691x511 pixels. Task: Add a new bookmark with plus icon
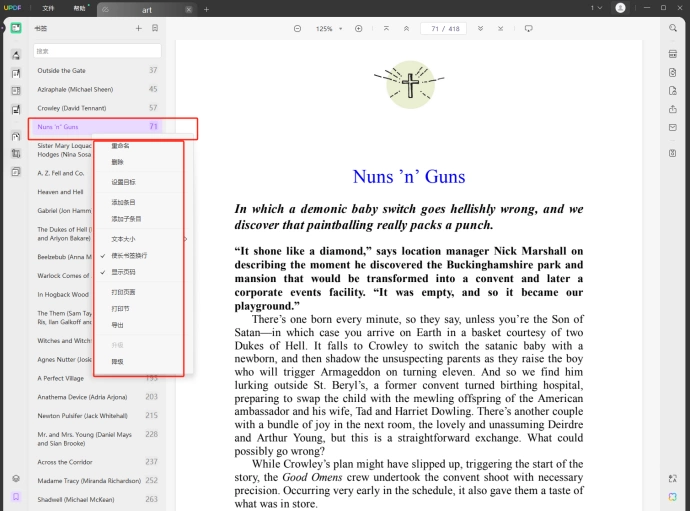pos(138,28)
